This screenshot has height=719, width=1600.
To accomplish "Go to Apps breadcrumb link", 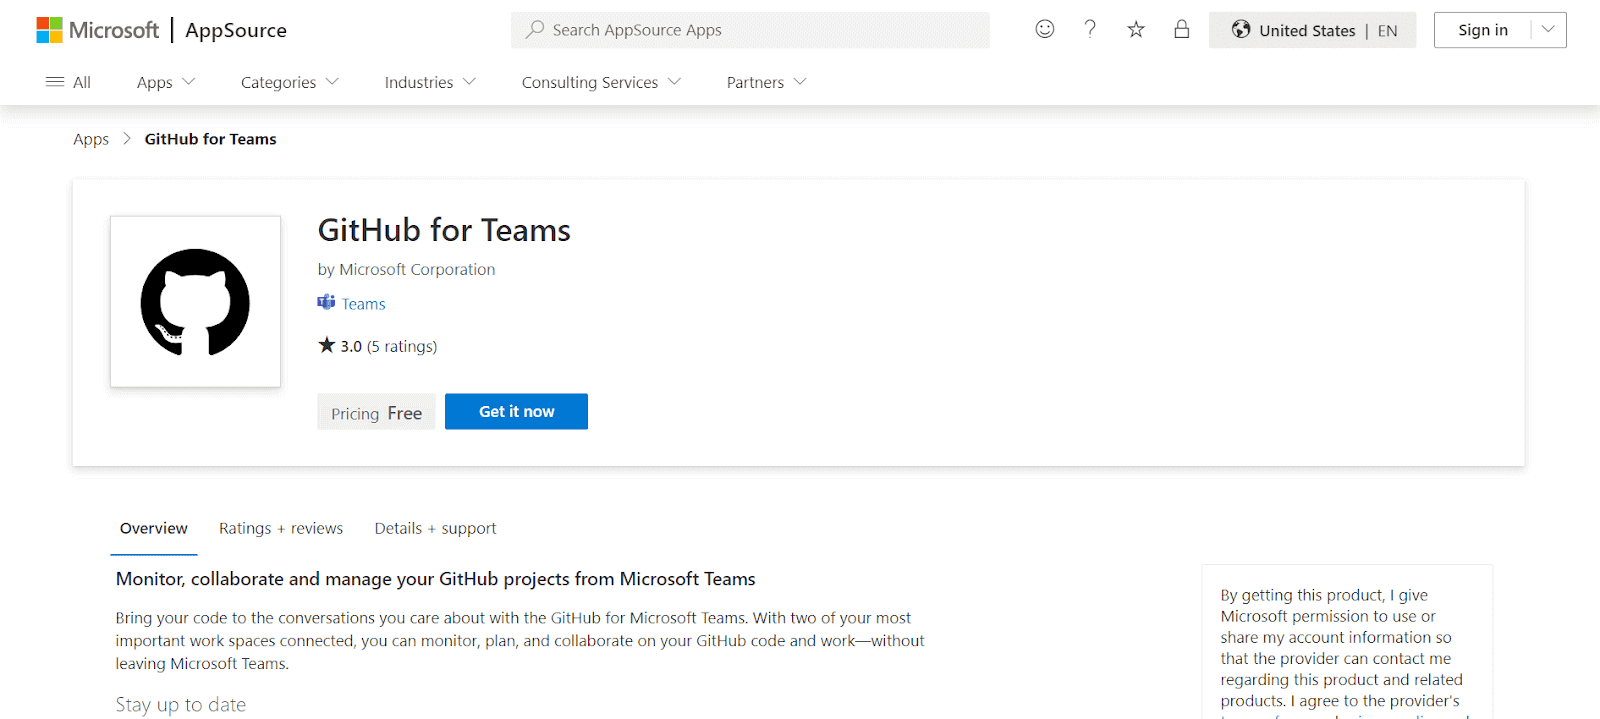I will pos(91,139).
